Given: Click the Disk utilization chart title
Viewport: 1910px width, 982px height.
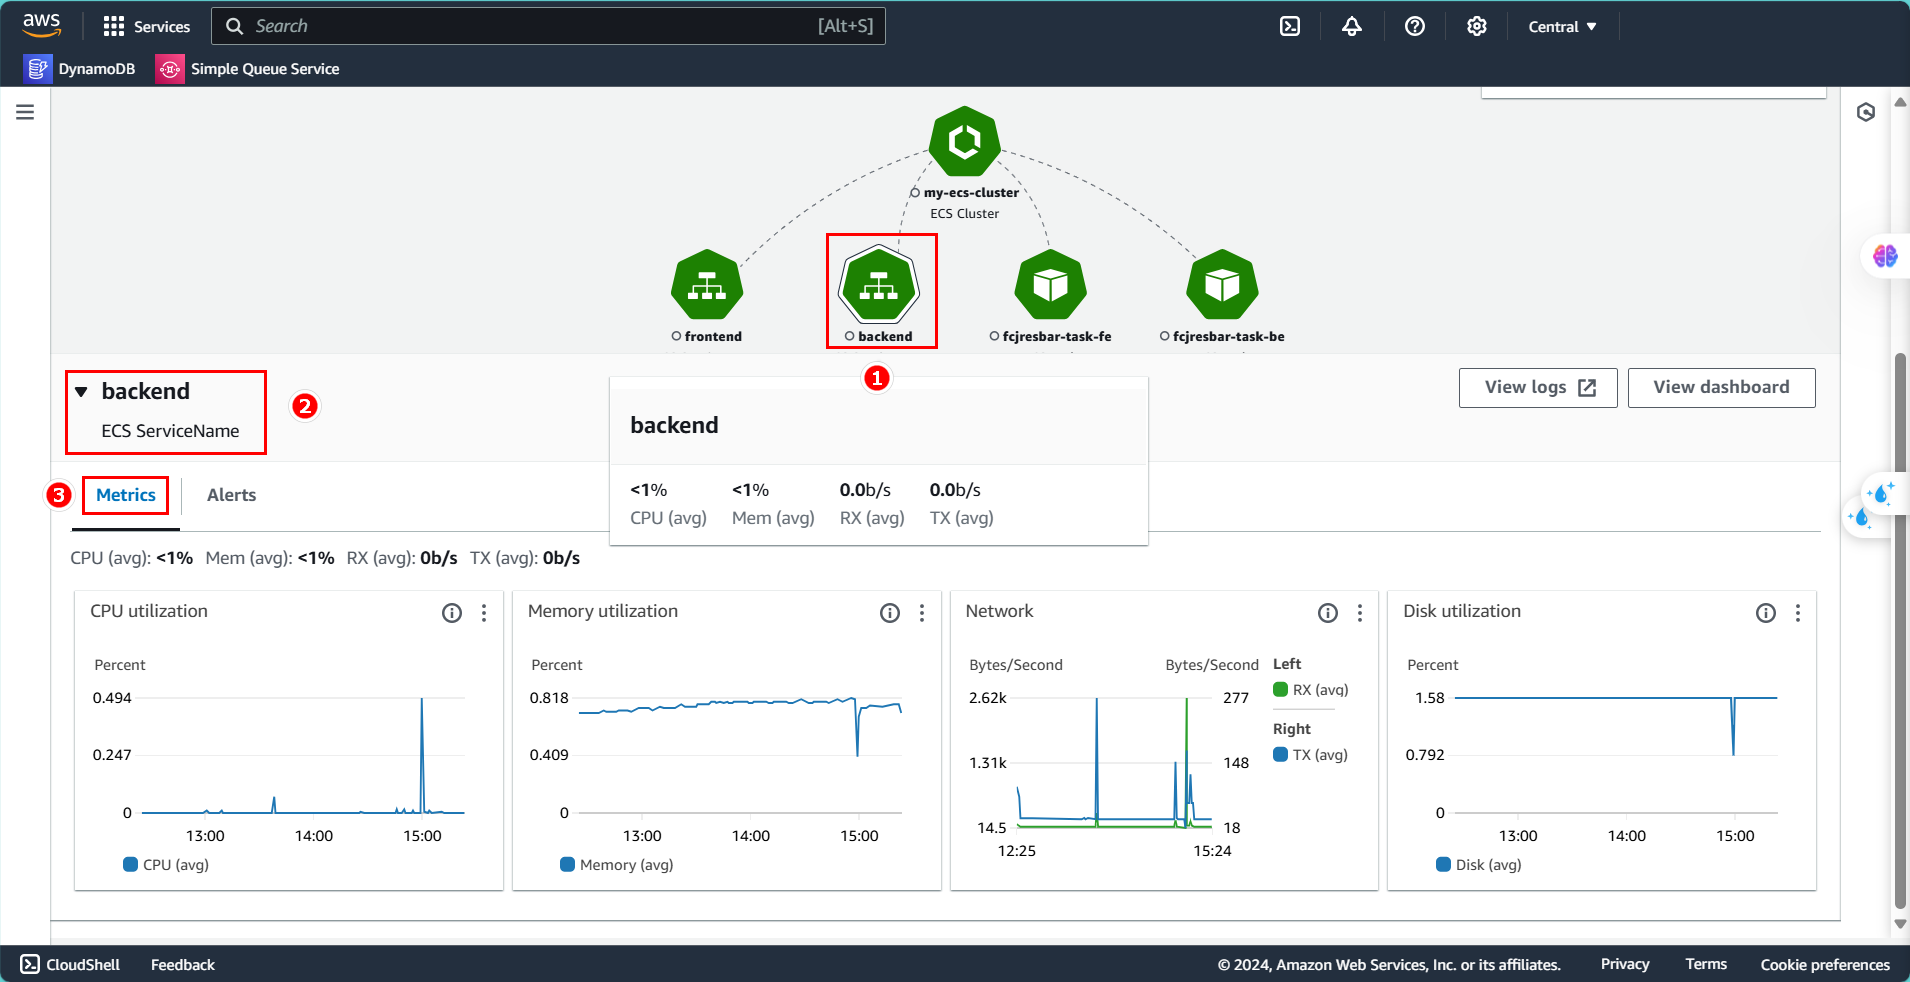Looking at the screenshot, I should (x=1461, y=611).
